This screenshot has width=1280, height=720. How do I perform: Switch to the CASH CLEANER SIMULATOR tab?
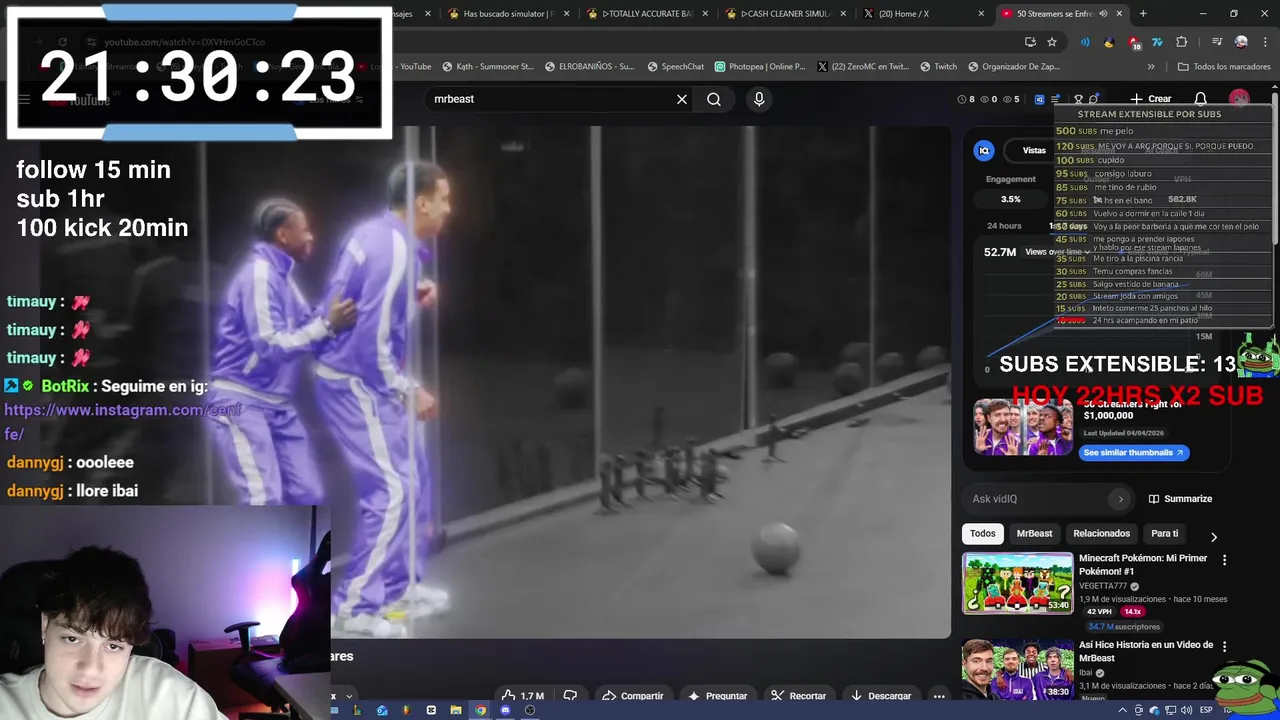pyautogui.click(x=787, y=14)
